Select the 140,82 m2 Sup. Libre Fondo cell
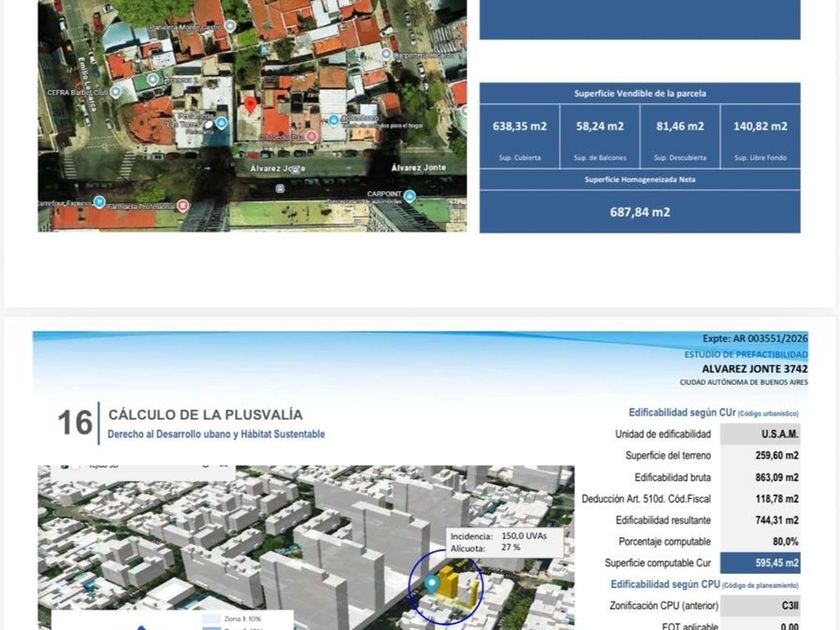Viewport: 840px width, 630px height. pyautogui.click(x=761, y=137)
